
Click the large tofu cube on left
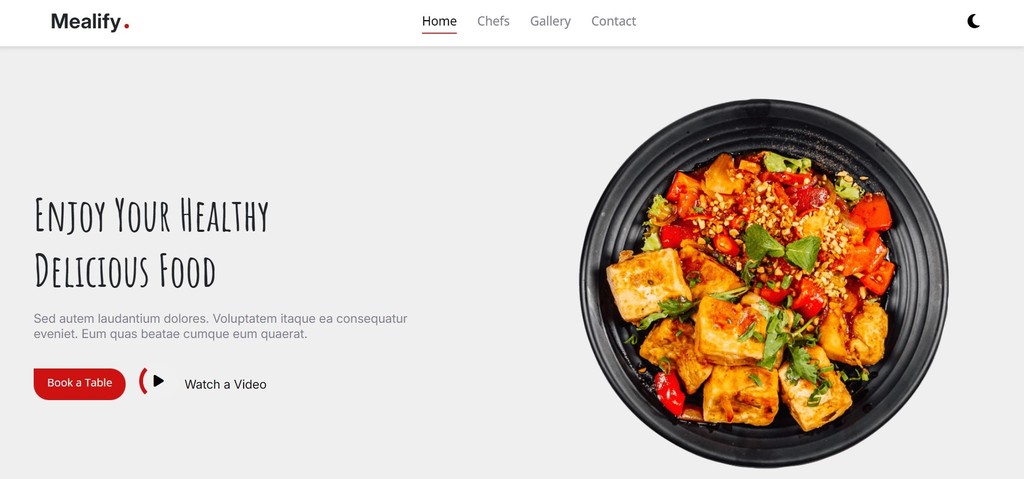point(647,284)
